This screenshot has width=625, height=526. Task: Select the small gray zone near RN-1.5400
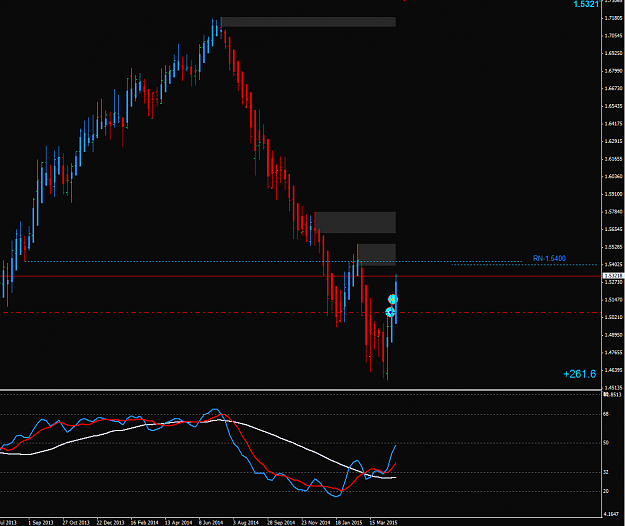pyautogui.click(x=377, y=255)
